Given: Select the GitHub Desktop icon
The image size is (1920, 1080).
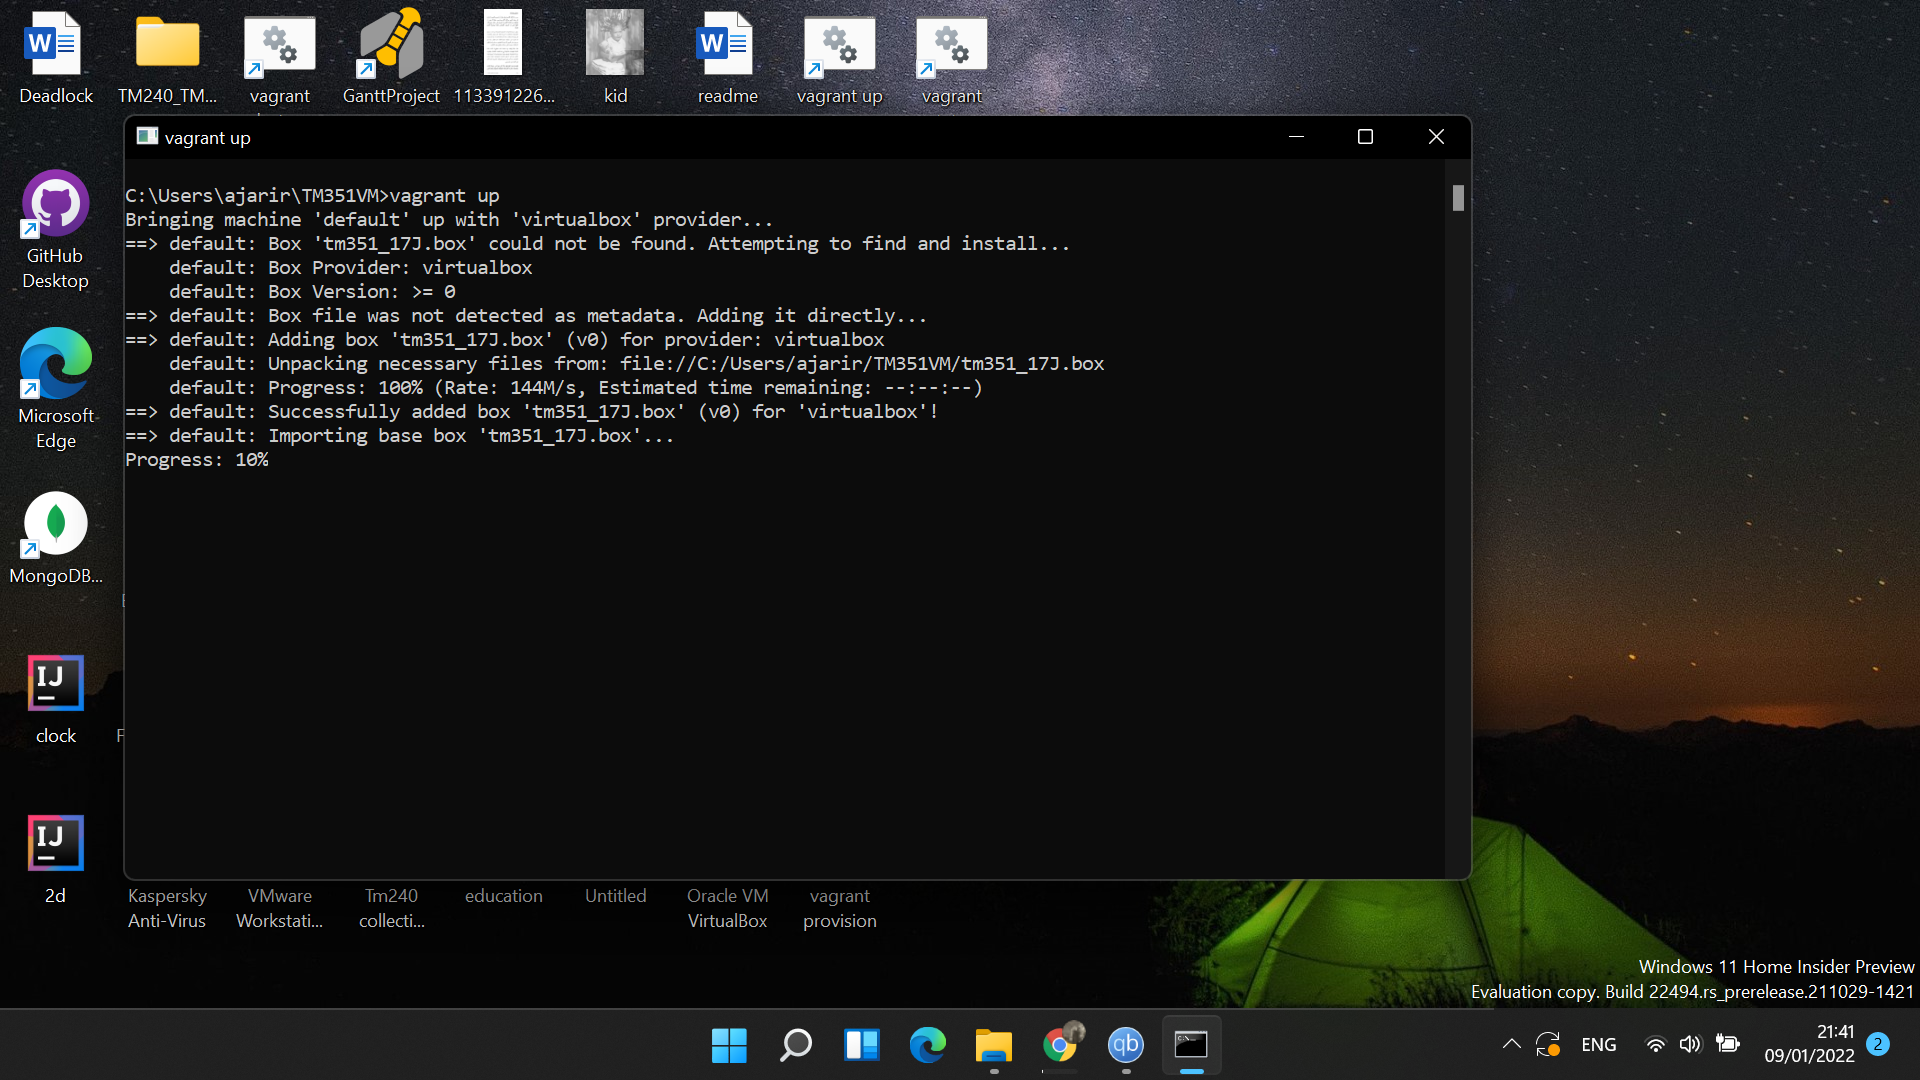Looking at the screenshot, I should tap(56, 205).
